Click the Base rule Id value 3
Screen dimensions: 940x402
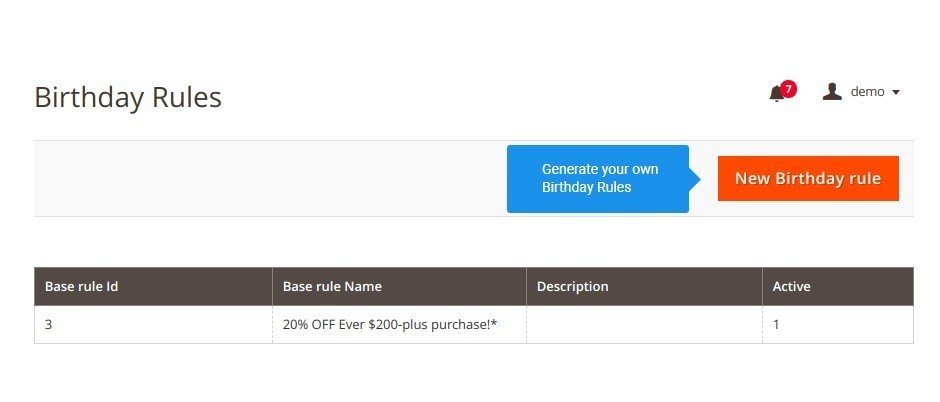coord(49,325)
